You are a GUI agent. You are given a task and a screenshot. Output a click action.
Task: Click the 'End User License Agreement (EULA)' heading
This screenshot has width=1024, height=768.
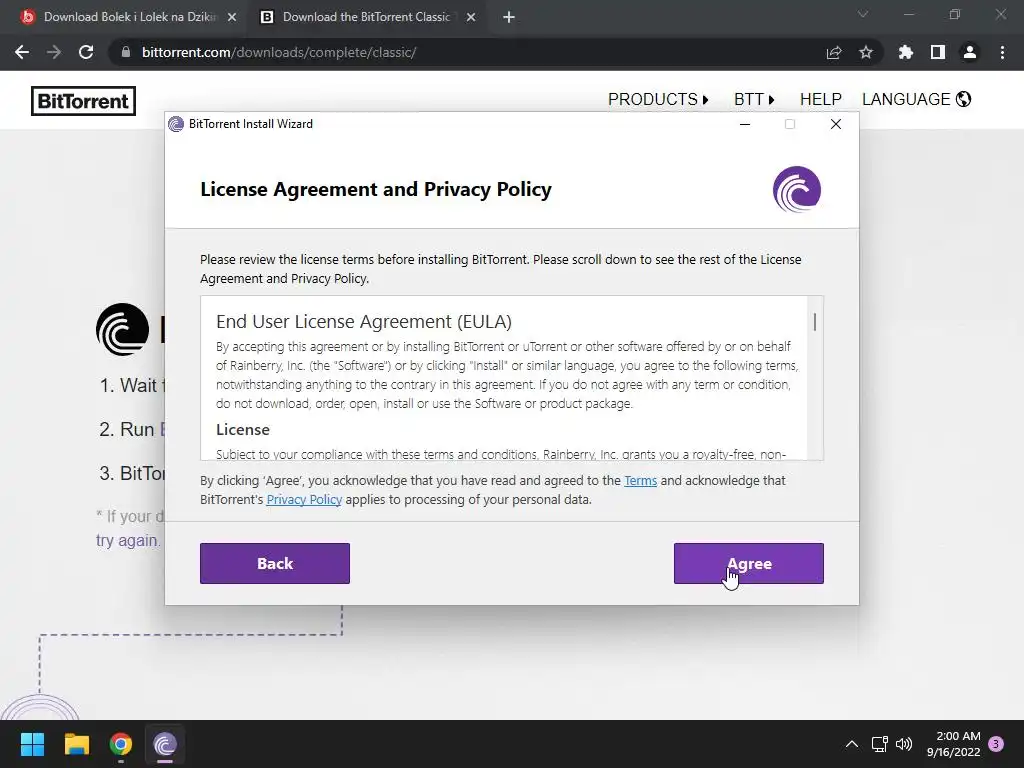pyautogui.click(x=364, y=321)
